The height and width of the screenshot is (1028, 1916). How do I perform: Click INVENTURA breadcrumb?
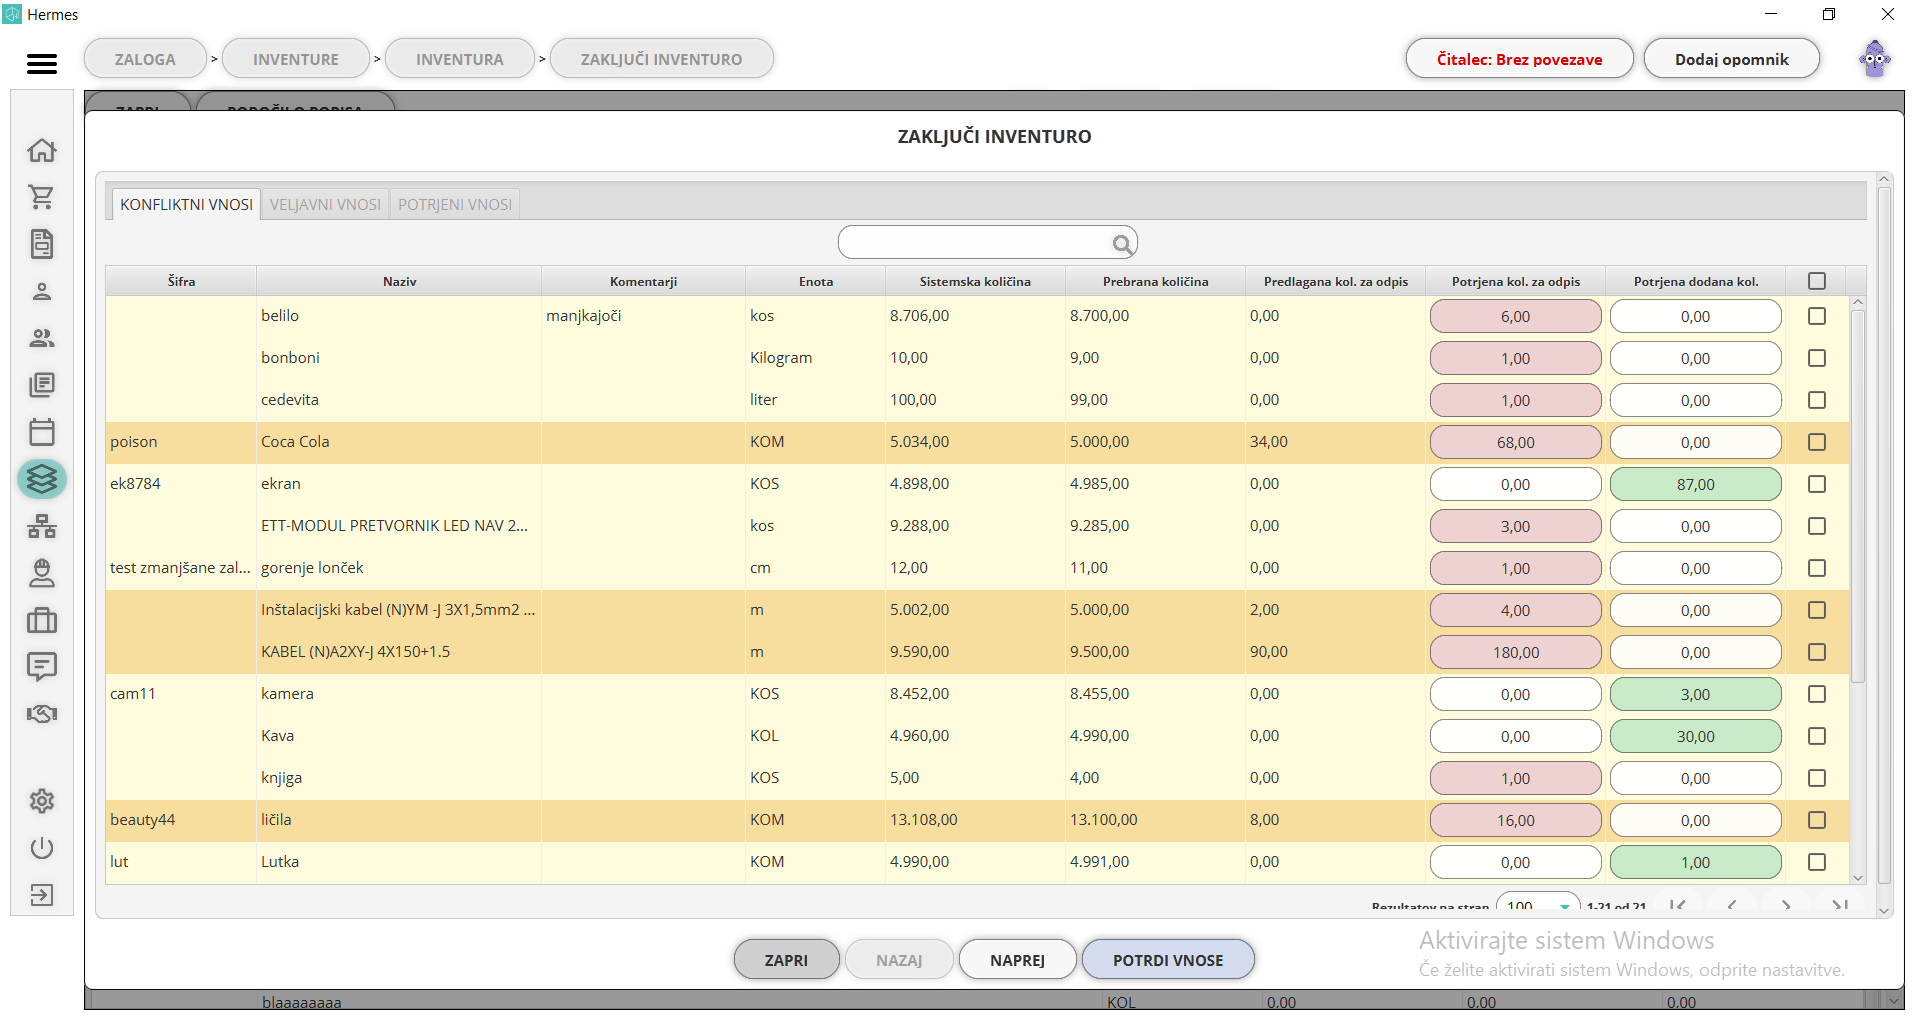coord(460,59)
